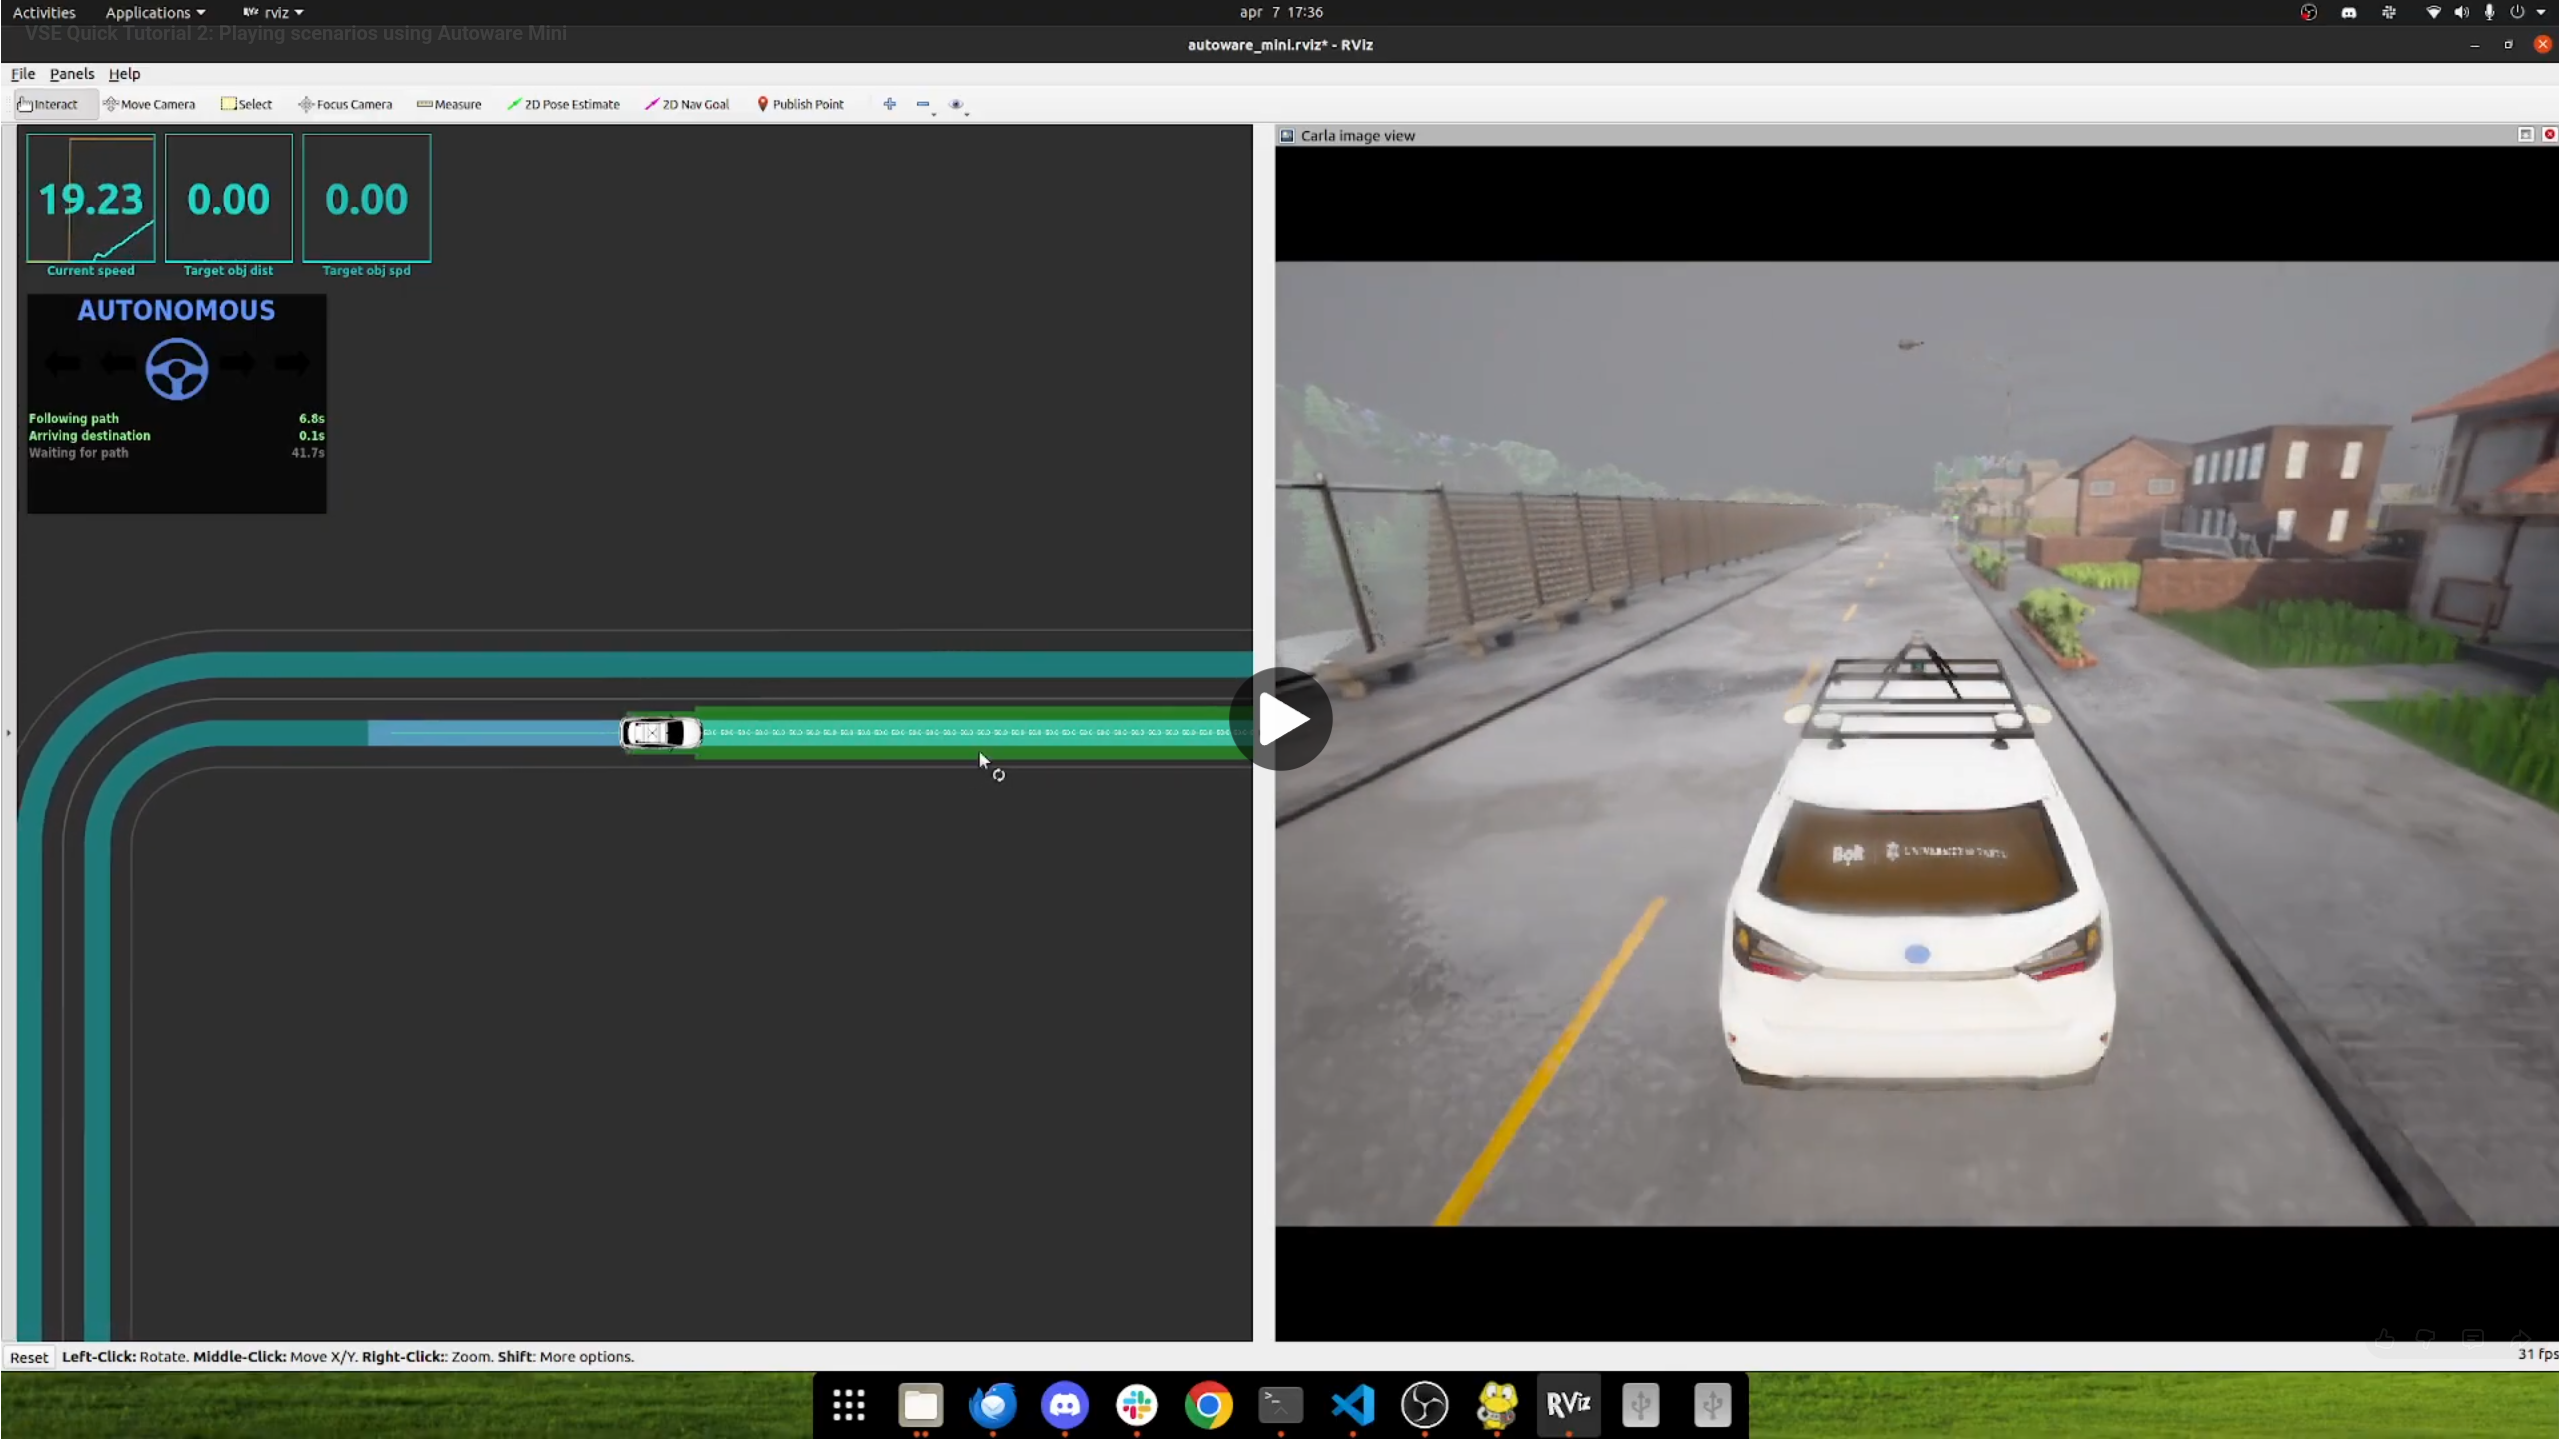The height and width of the screenshot is (1440, 2559).
Task: Open first USB drive in dock
Action: [x=1641, y=1405]
